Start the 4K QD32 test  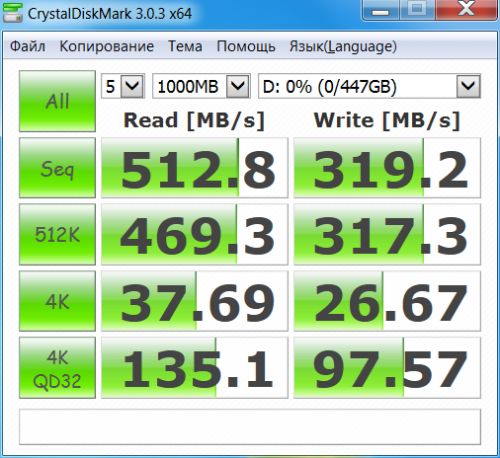57,368
